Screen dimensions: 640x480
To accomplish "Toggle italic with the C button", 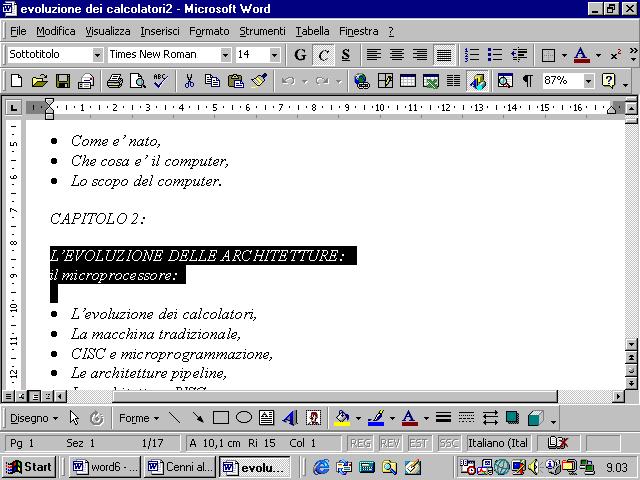I will click(x=323, y=55).
